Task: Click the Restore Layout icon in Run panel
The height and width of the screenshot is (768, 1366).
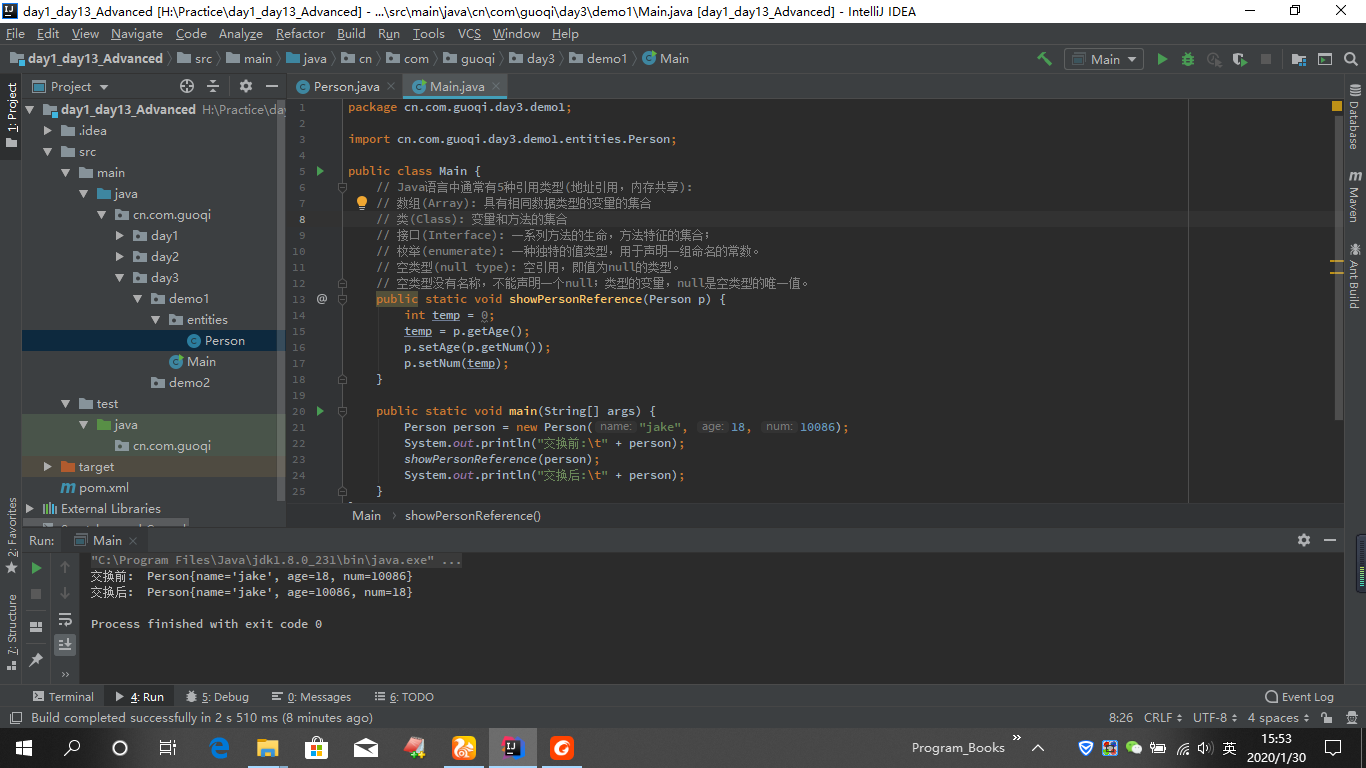Action: 36,626
